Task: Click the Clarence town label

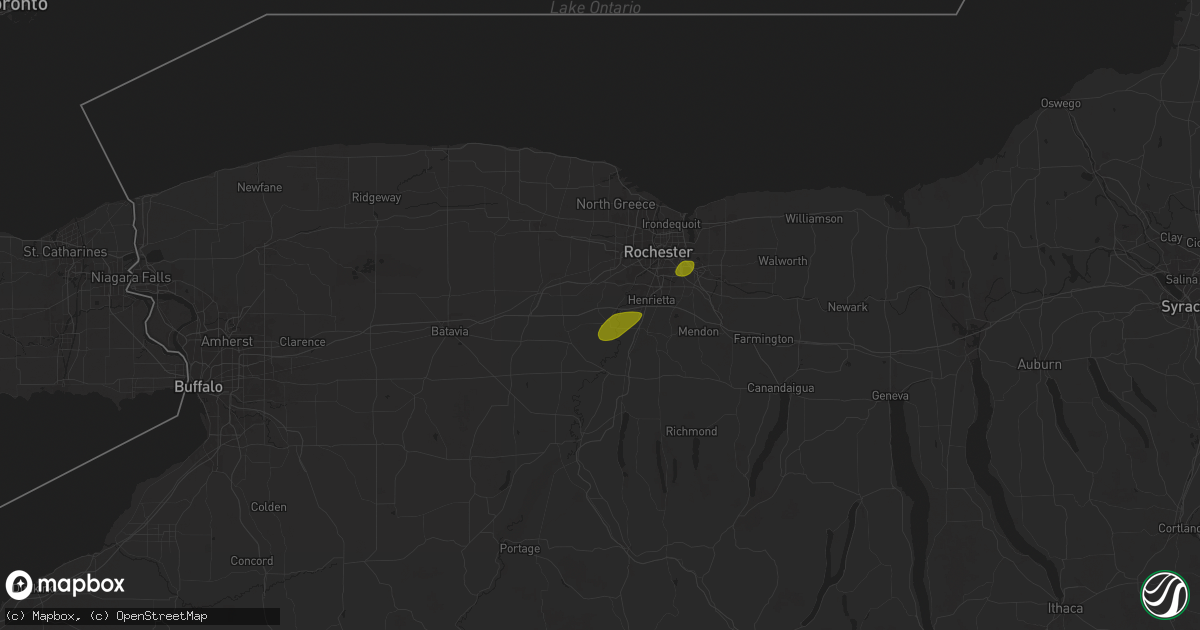Action: tap(302, 341)
